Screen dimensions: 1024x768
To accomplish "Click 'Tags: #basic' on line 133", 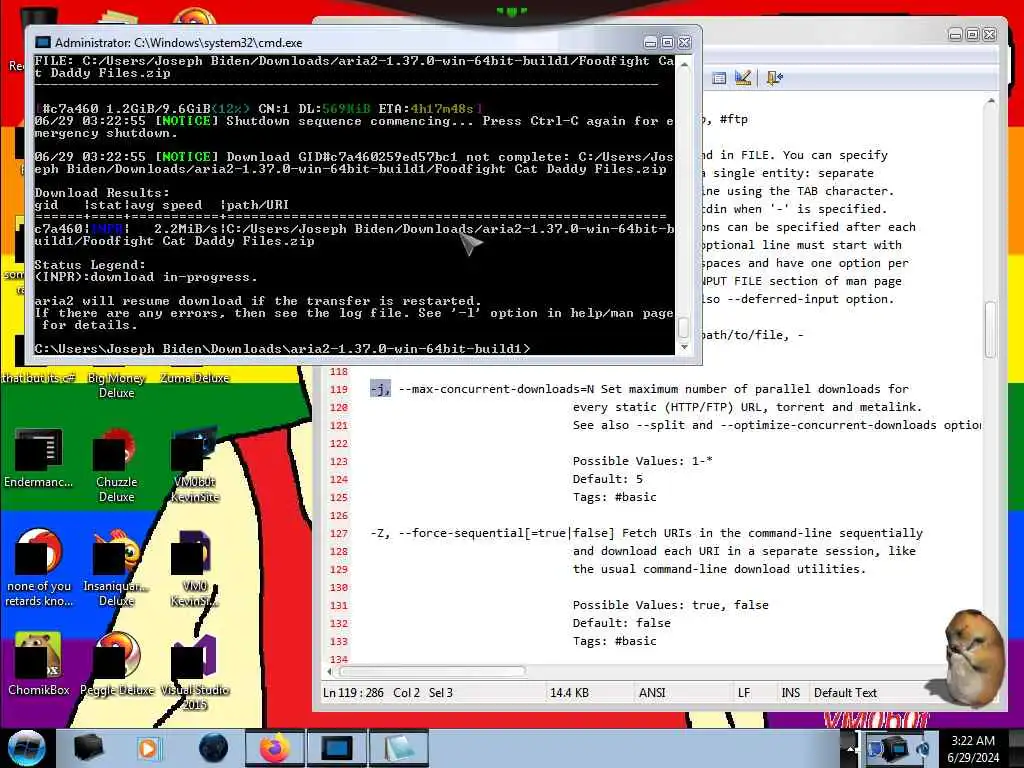I will point(615,641).
